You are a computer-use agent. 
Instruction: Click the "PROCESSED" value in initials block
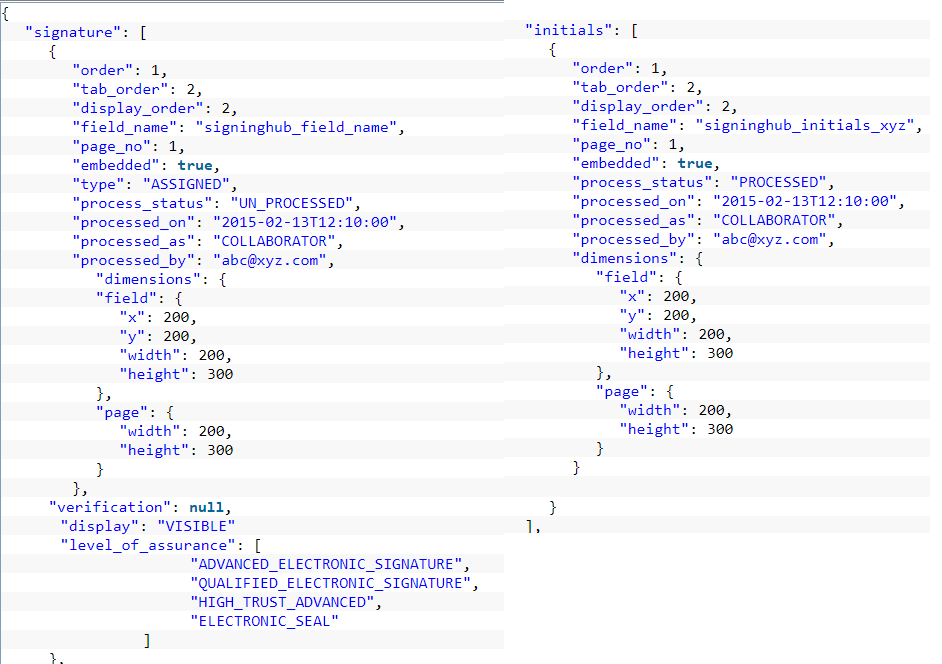[x=779, y=182]
